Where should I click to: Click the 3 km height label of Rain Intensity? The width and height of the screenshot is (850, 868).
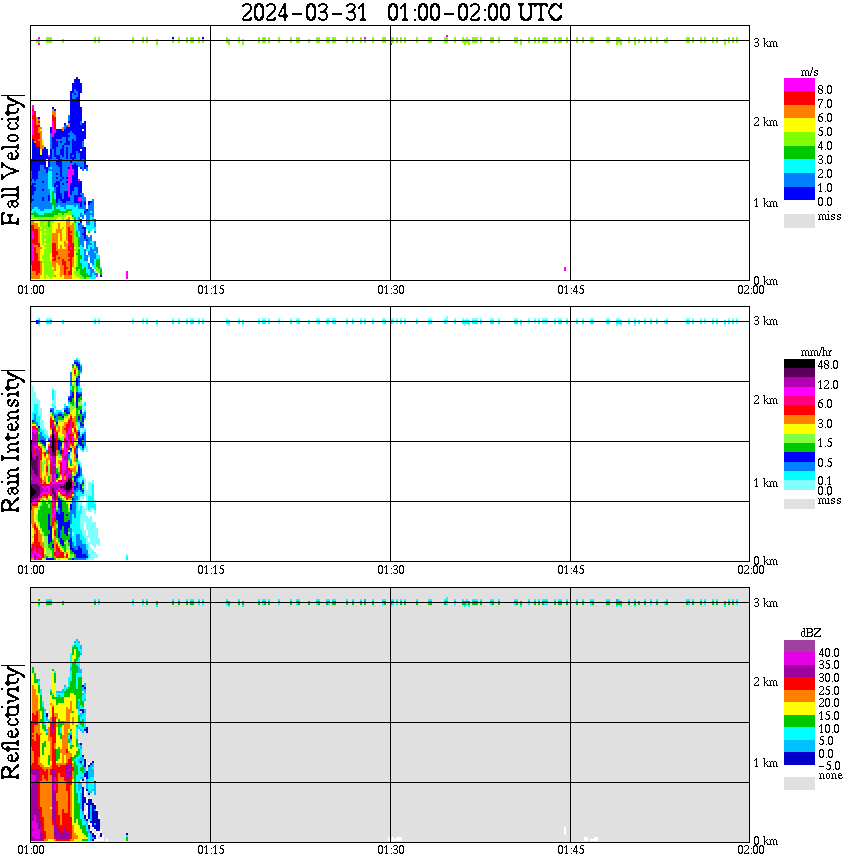click(x=765, y=321)
